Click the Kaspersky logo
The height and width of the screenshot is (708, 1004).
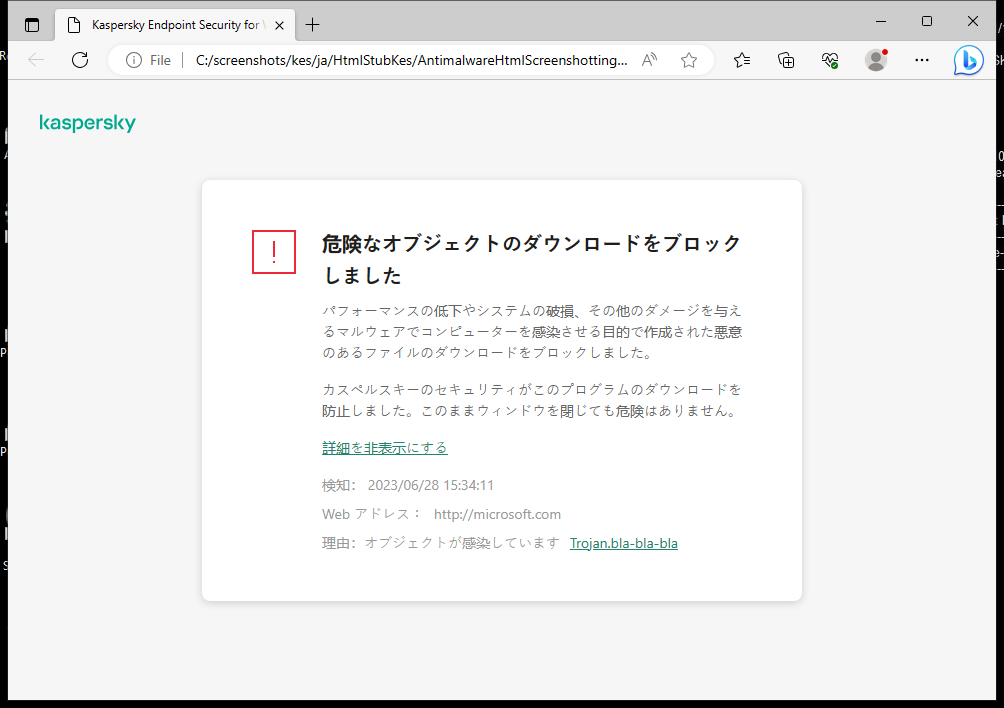tap(87, 122)
